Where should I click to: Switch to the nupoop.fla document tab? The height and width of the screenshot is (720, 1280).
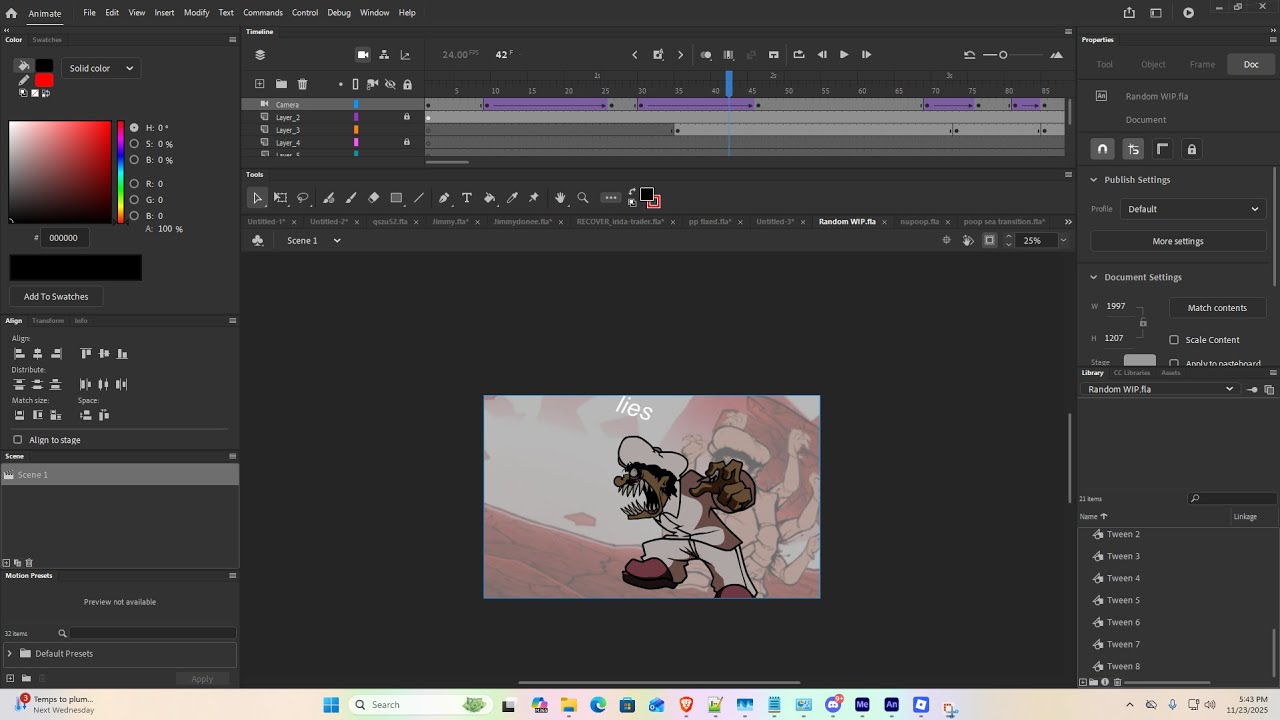[x=920, y=222]
